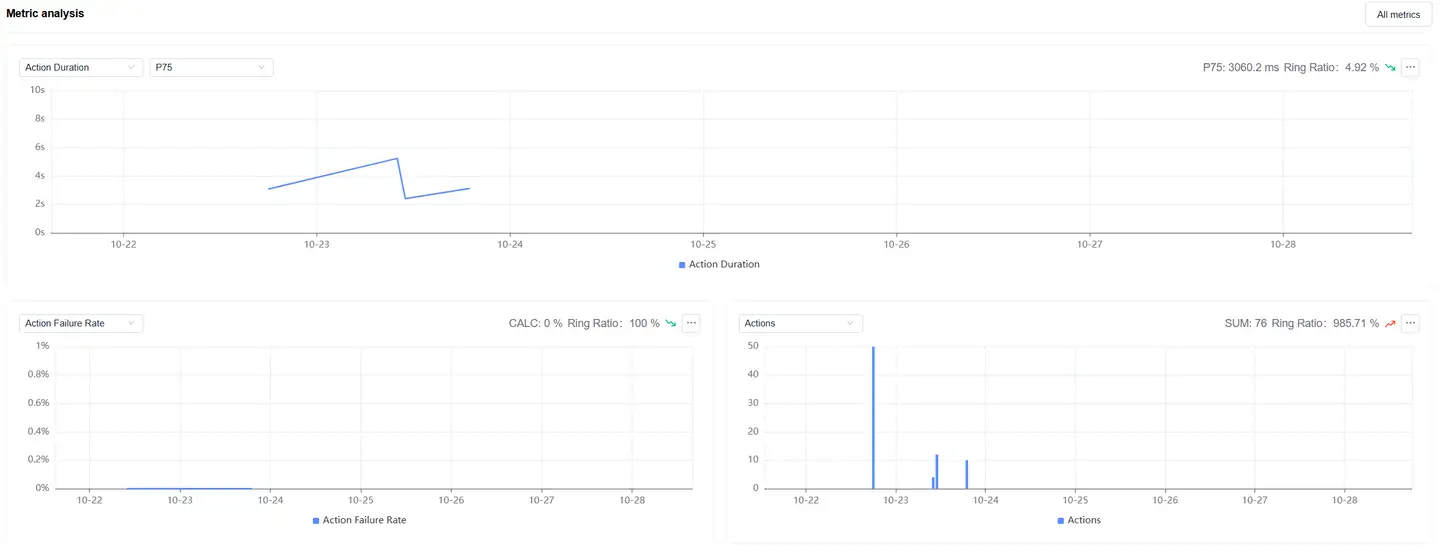Open more options menu for Actions chart
The width and height of the screenshot is (1440, 556).
1410,324
